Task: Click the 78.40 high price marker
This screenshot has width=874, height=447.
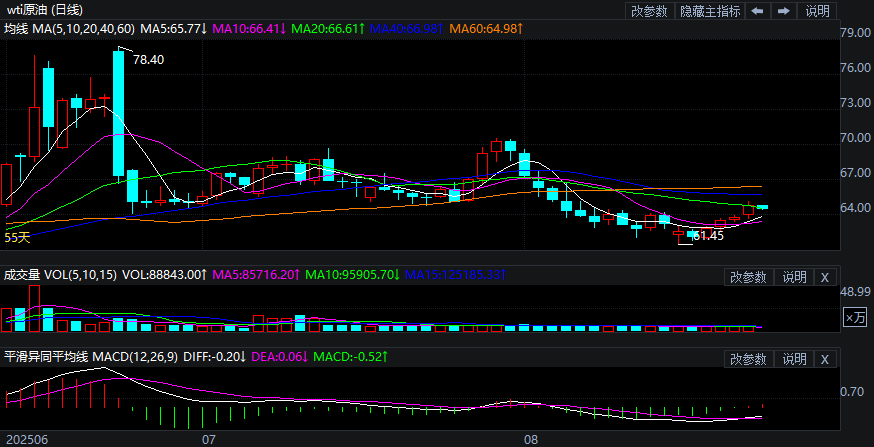Action: point(148,60)
